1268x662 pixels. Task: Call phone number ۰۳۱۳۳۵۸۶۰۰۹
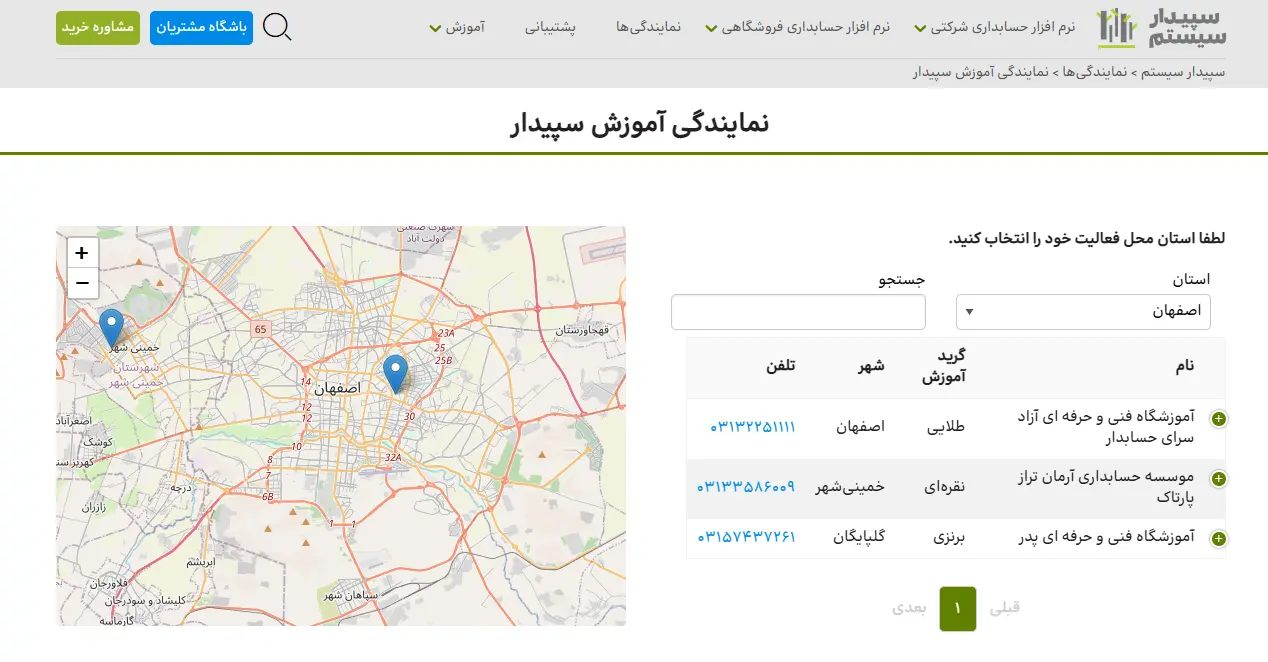[746, 486]
